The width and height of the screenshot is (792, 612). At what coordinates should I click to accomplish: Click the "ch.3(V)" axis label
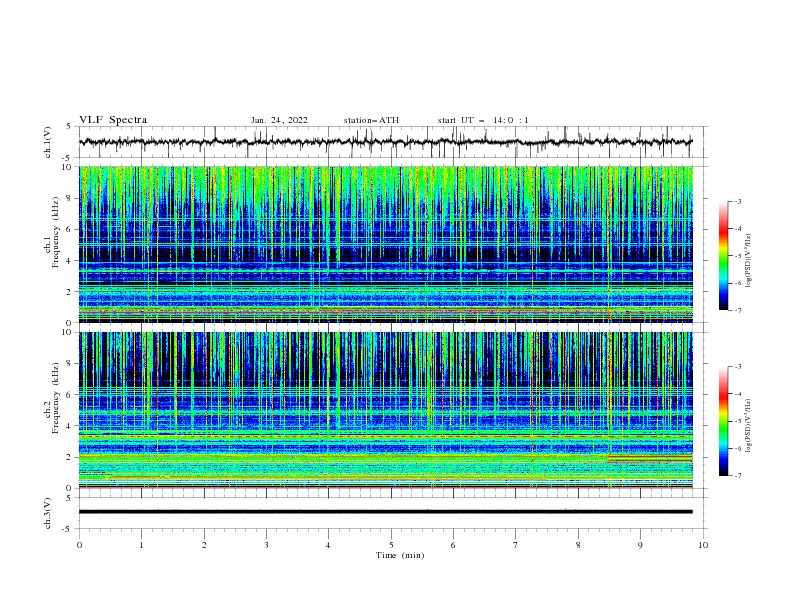pyautogui.click(x=48, y=513)
